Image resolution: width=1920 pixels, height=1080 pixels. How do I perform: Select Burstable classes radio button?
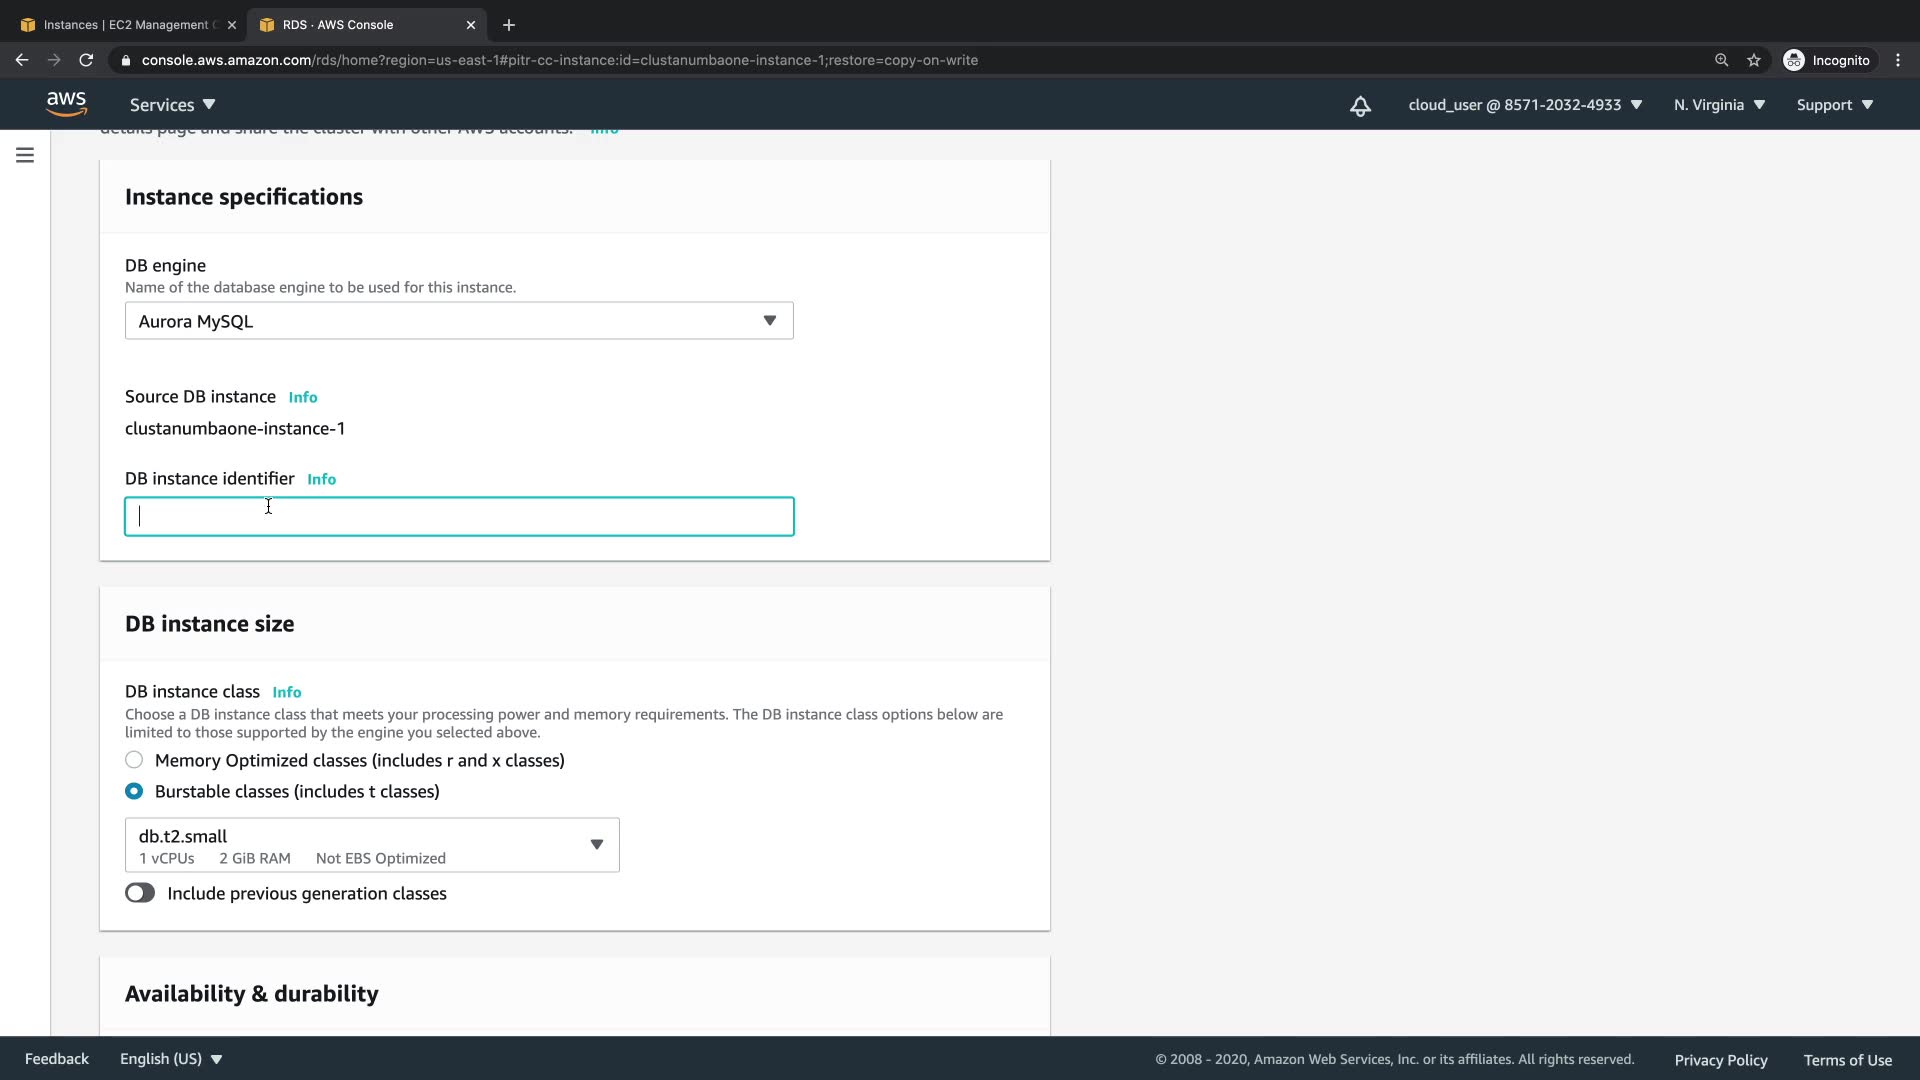pyautogui.click(x=134, y=791)
